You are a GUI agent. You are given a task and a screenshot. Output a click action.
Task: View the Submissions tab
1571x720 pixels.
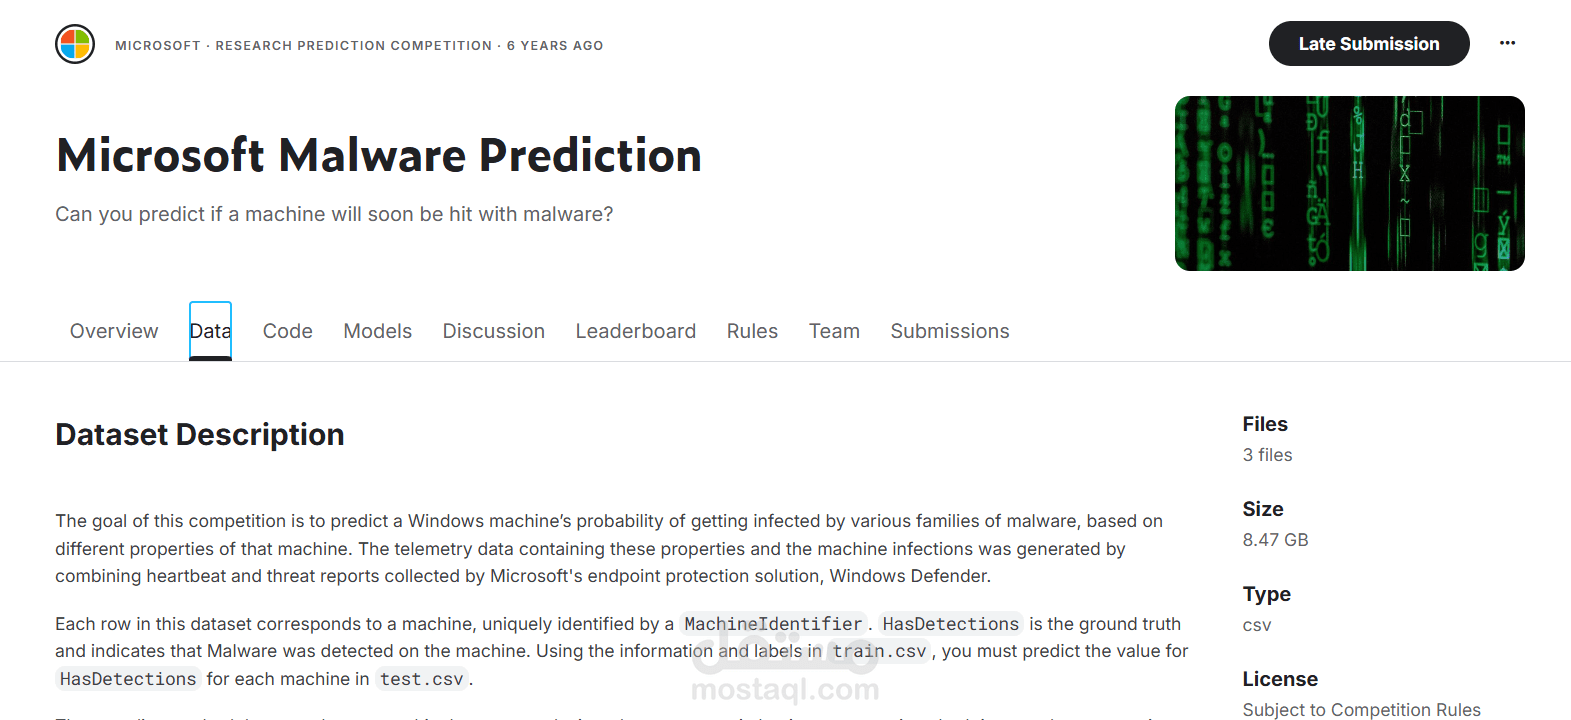coord(949,331)
